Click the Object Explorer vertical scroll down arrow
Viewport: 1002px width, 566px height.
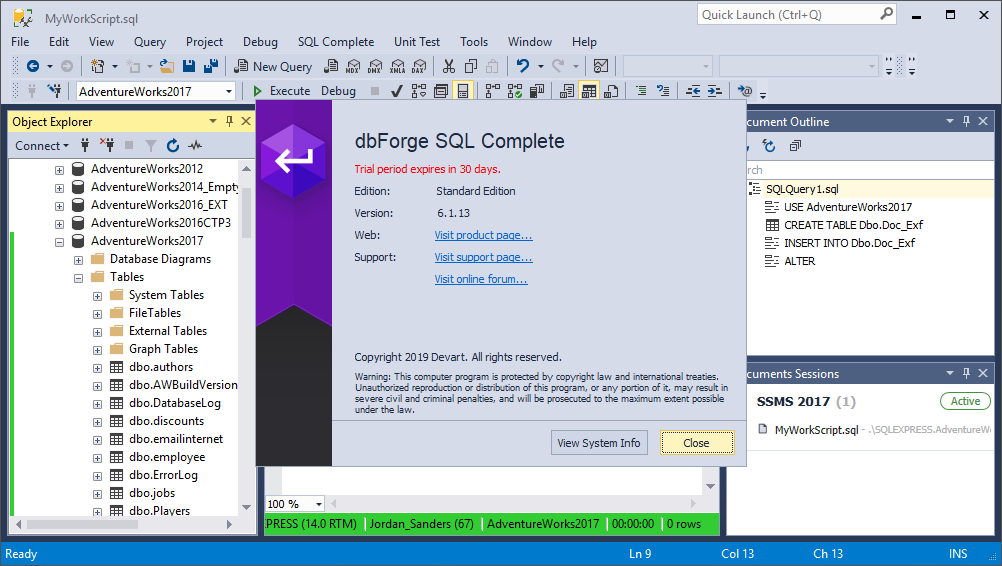246,507
